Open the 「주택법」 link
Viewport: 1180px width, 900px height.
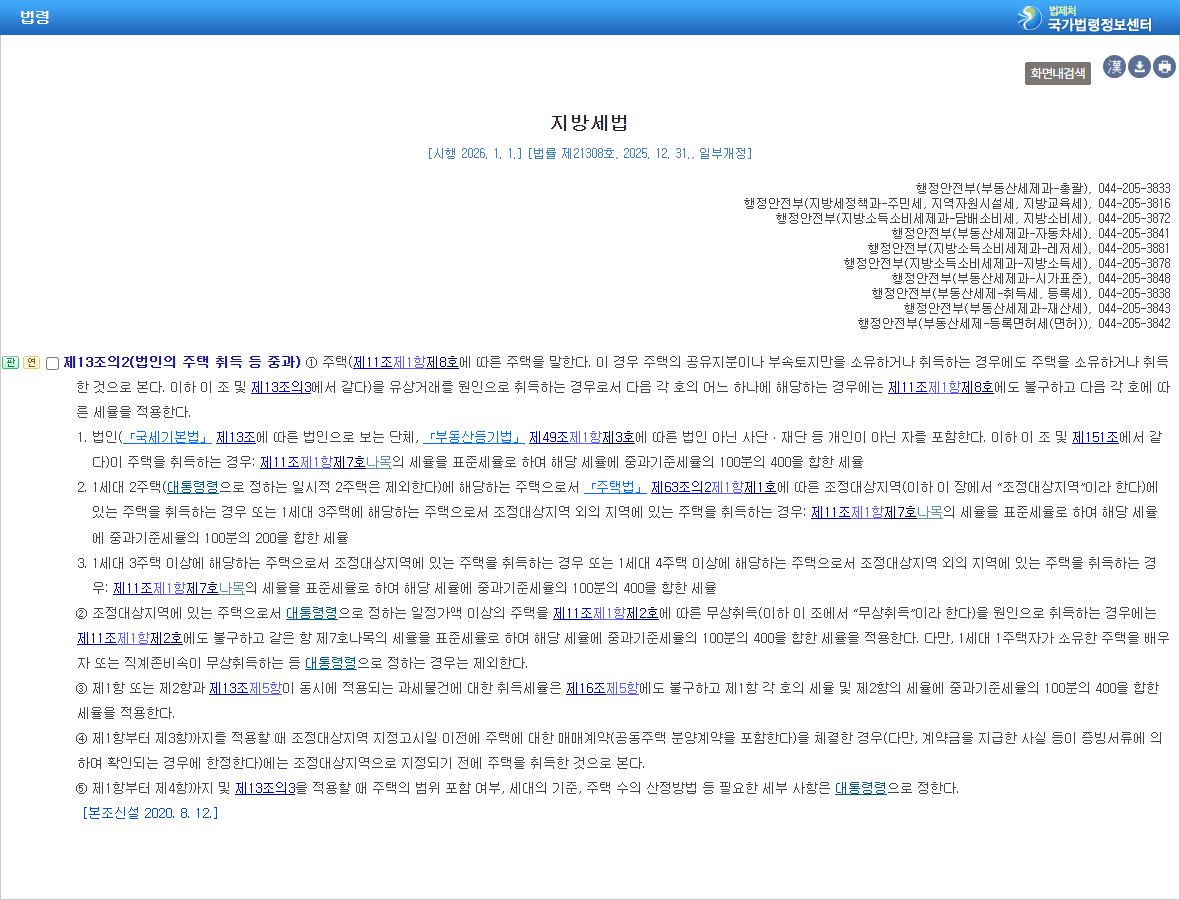(x=615, y=488)
